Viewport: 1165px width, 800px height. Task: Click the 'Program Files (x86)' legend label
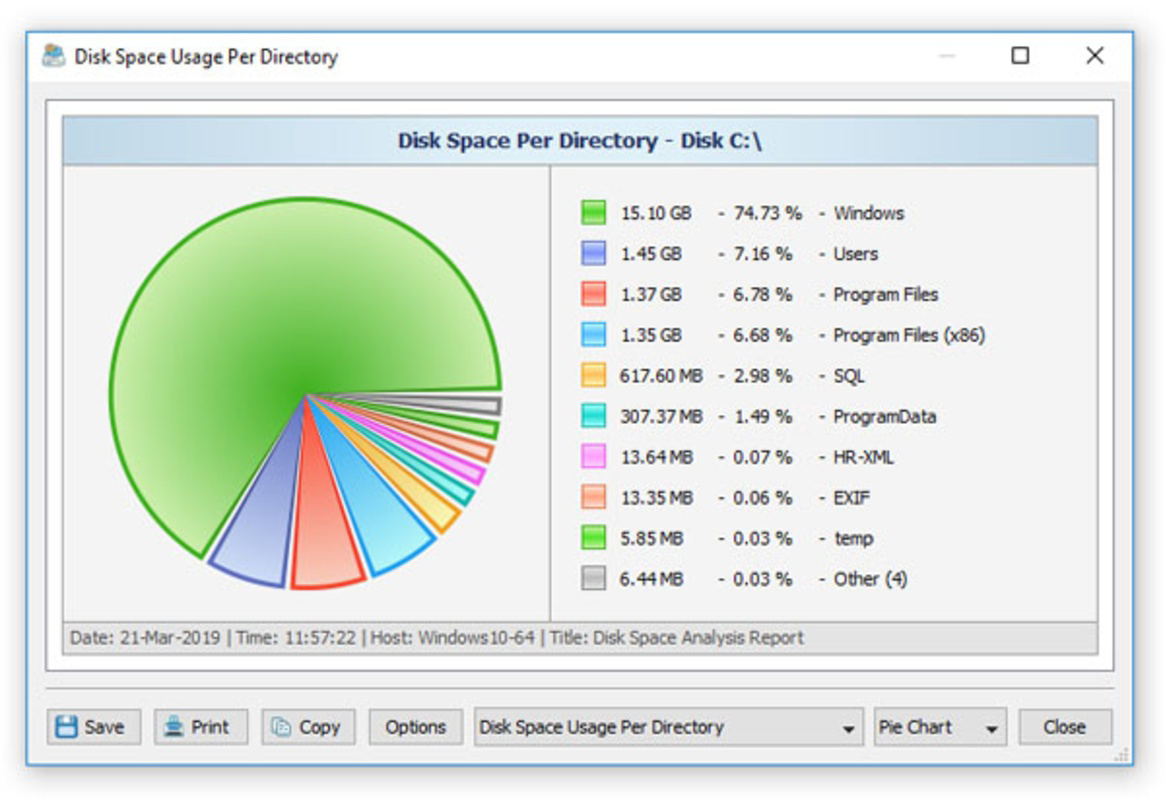pos(909,336)
